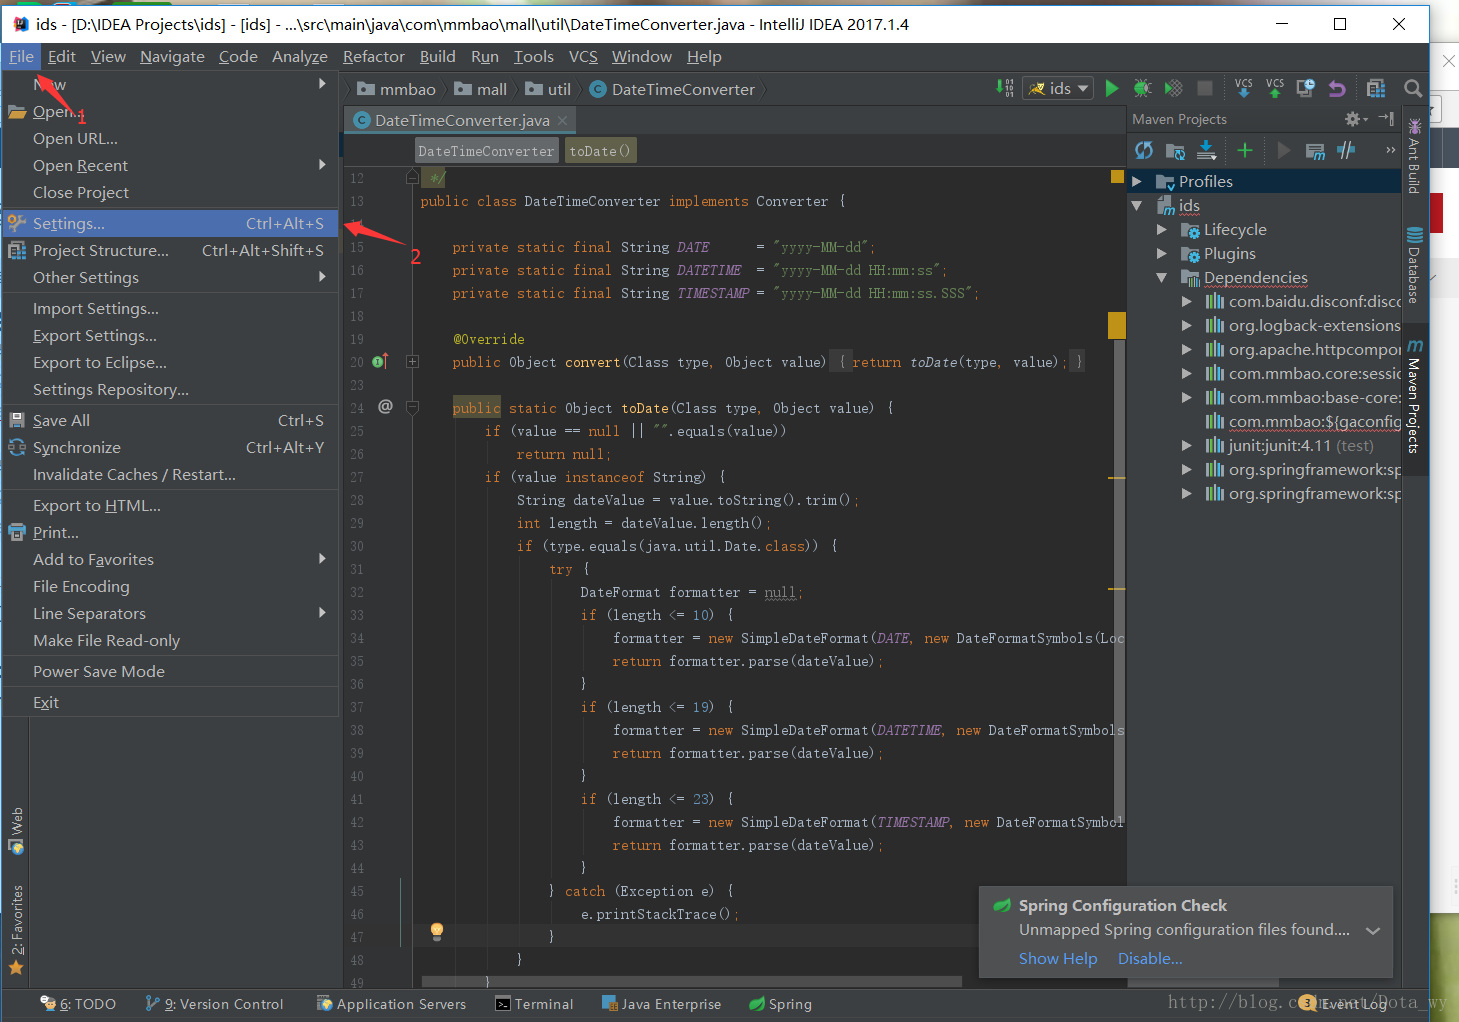Run the ids configuration

pyautogui.click(x=1112, y=88)
